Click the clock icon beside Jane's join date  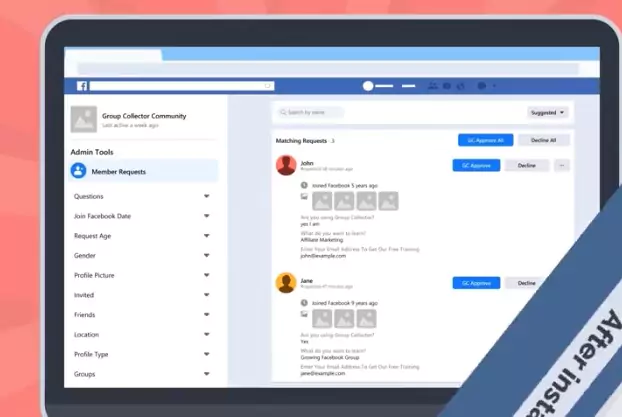tap(304, 303)
